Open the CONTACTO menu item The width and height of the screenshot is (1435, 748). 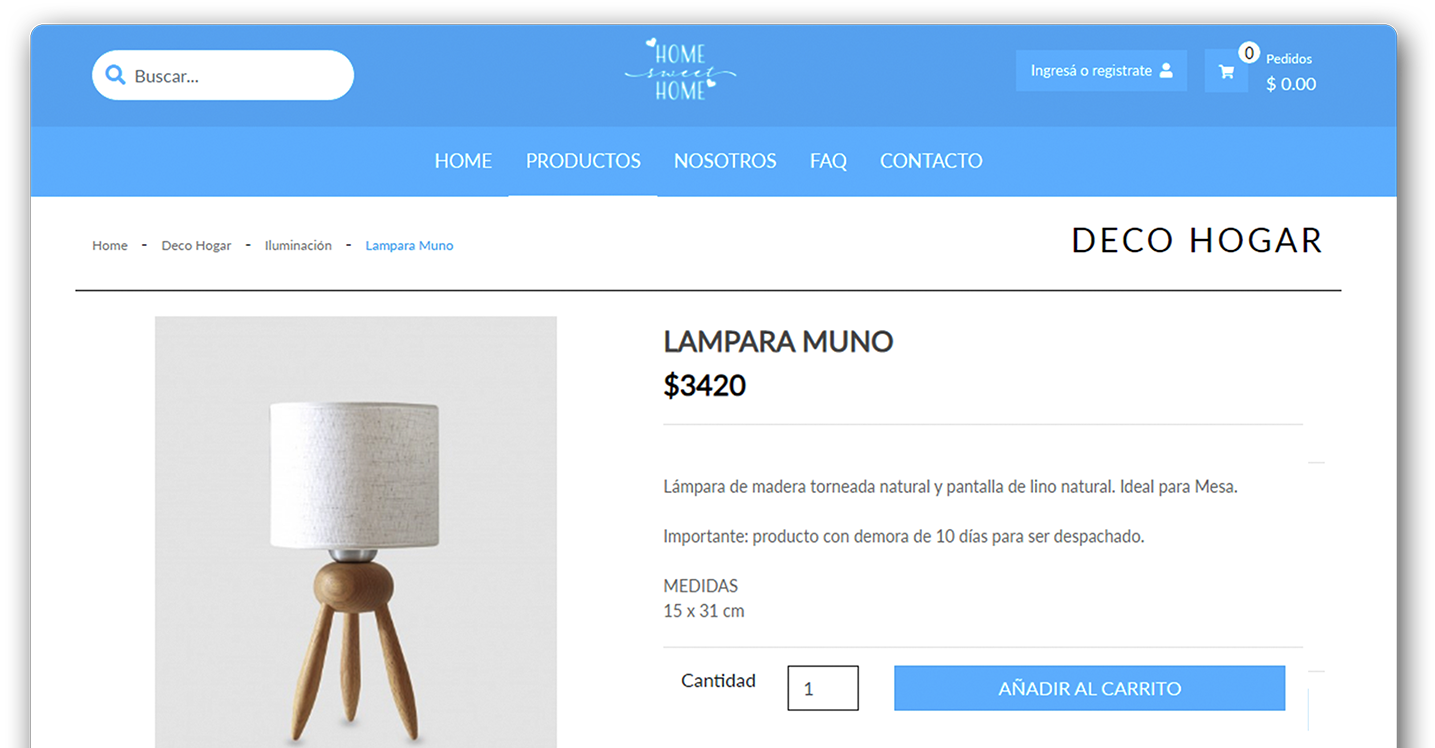pos(931,161)
